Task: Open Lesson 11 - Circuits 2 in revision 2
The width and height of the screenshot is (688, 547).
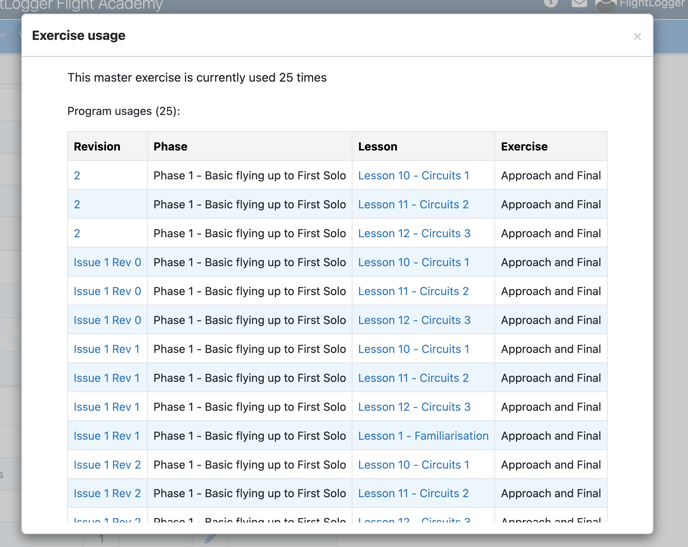Action: pyautogui.click(x=413, y=204)
